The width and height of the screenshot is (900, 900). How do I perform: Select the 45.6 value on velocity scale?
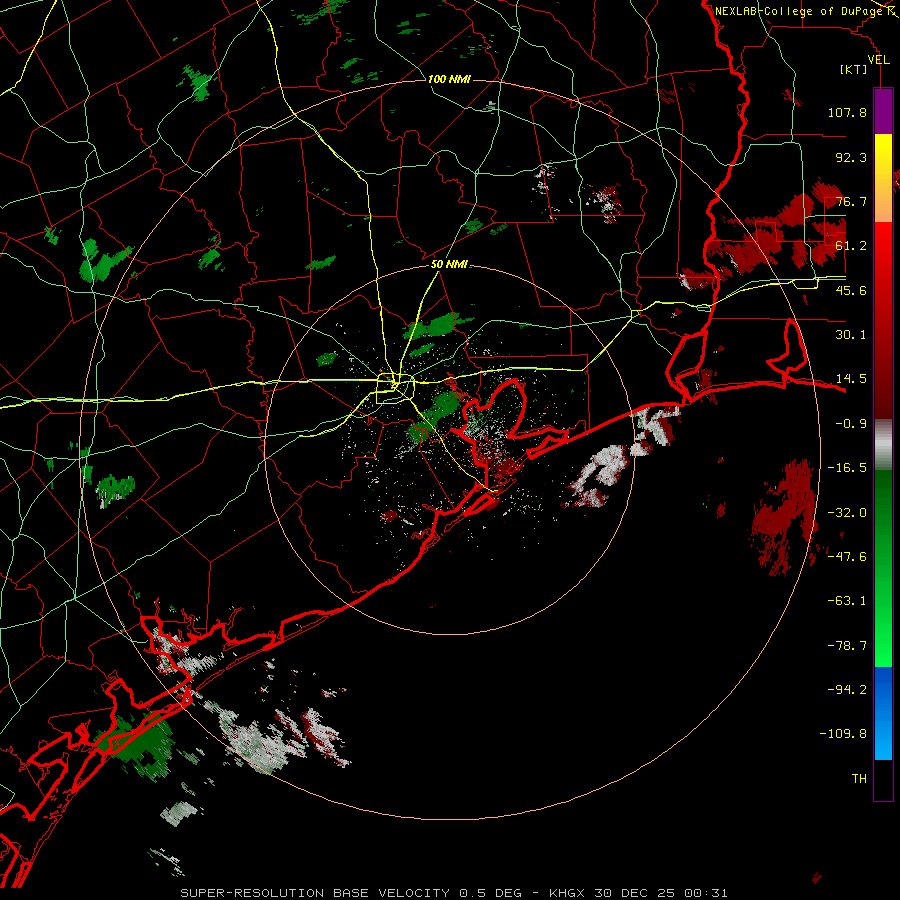pyautogui.click(x=851, y=290)
